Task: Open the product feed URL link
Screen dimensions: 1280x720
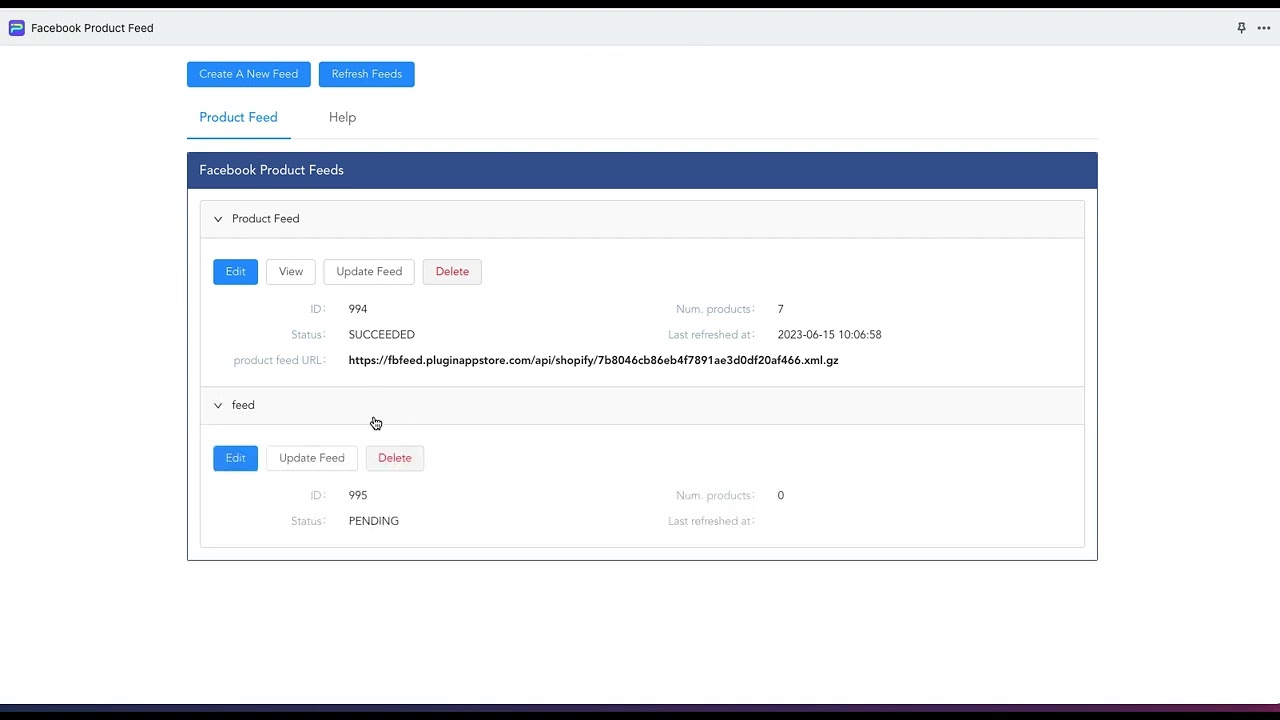Action: 593,360
